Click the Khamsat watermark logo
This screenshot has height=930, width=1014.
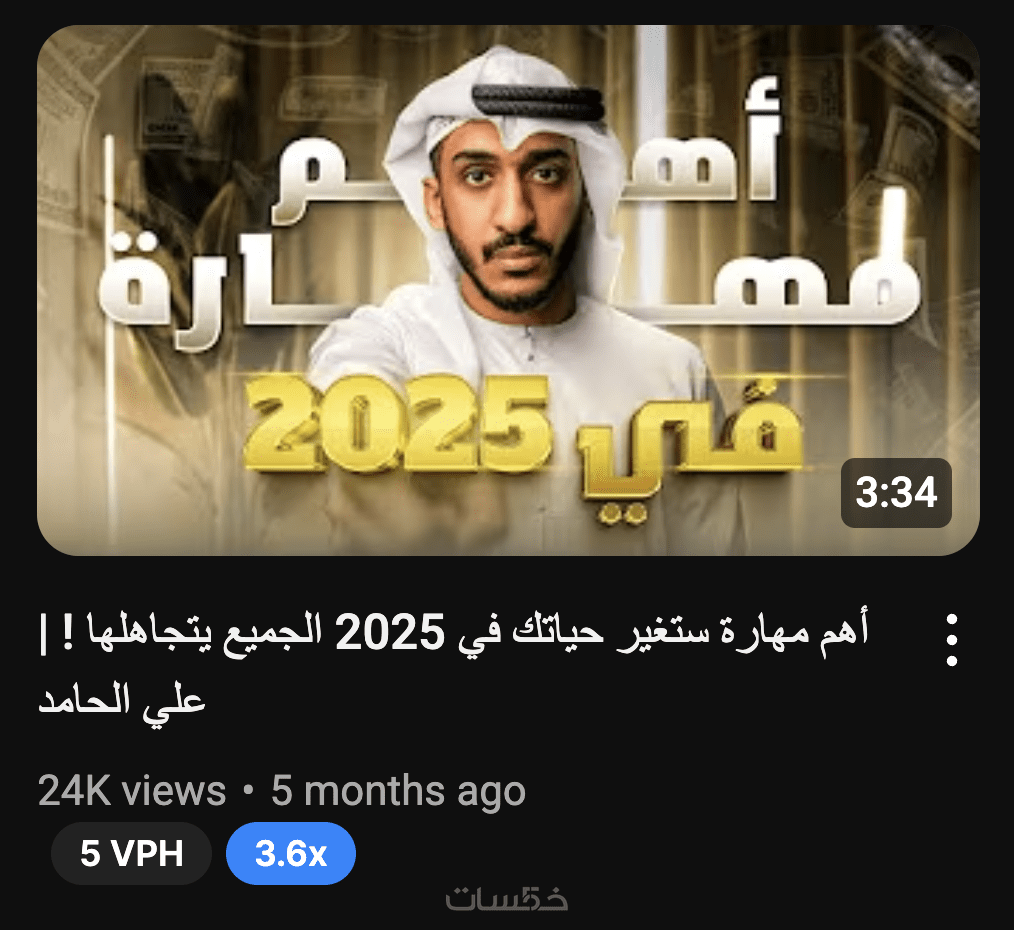pos(506,900)
